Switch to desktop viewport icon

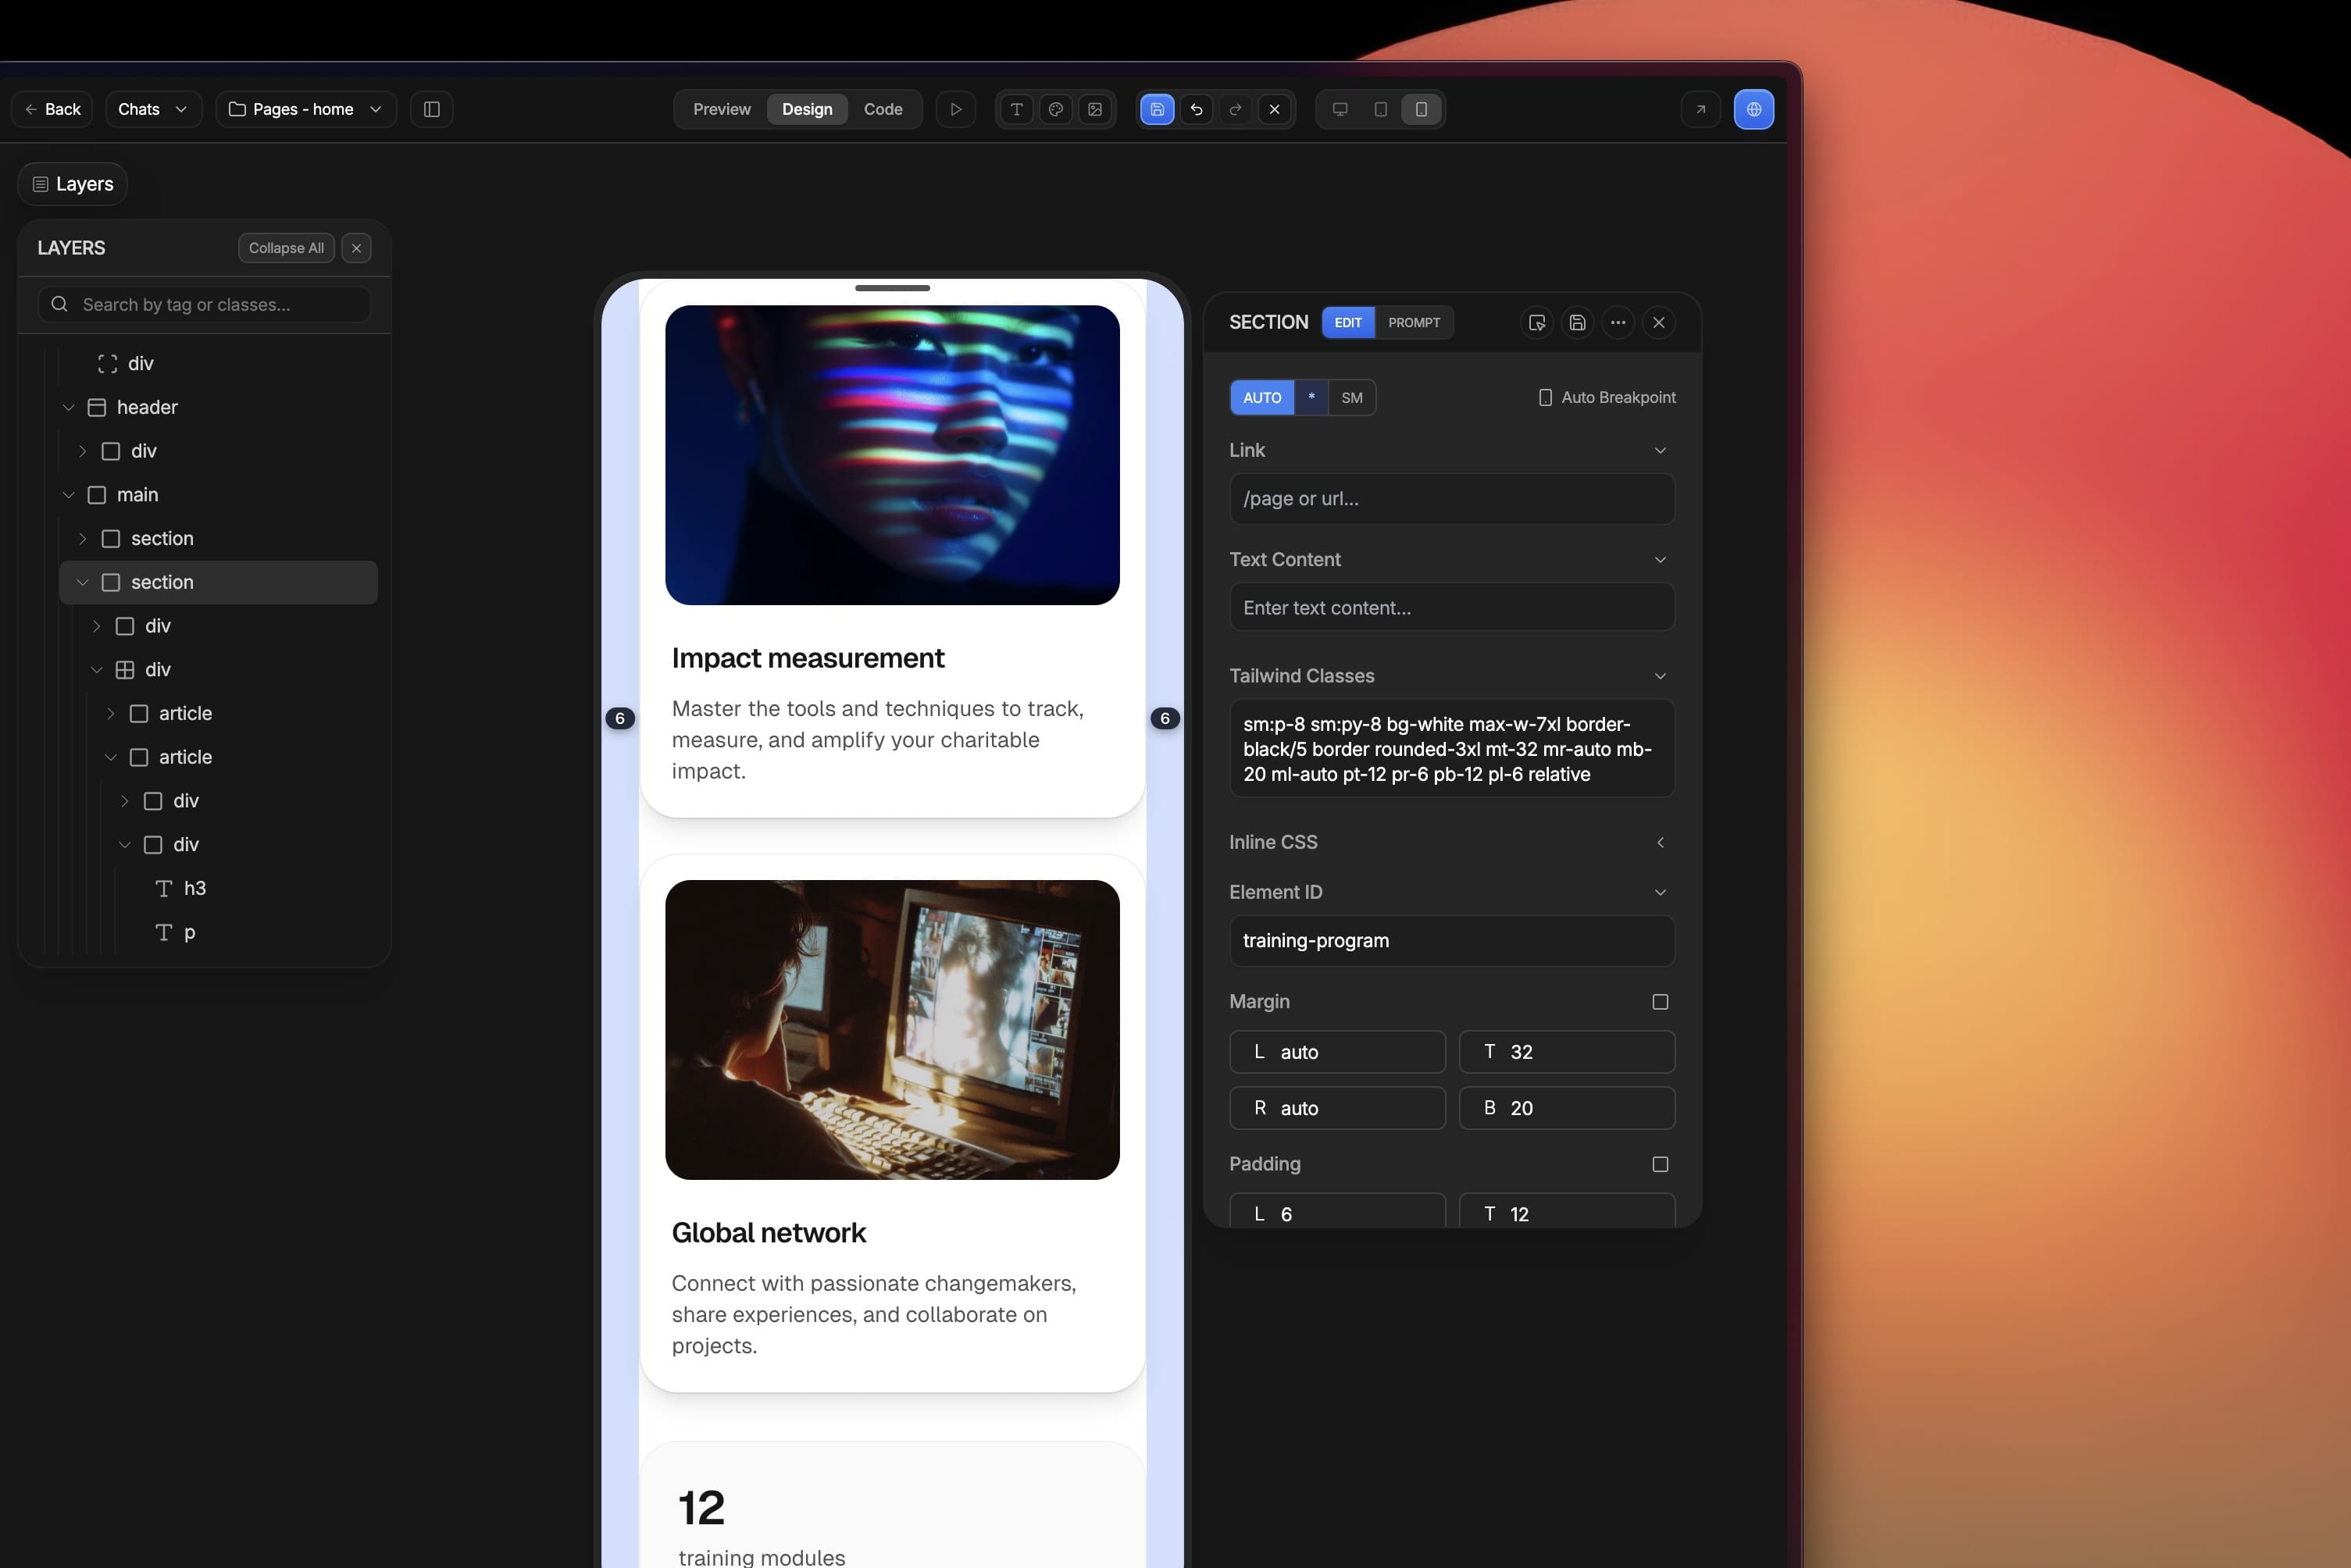click(x=1340, y=110)
